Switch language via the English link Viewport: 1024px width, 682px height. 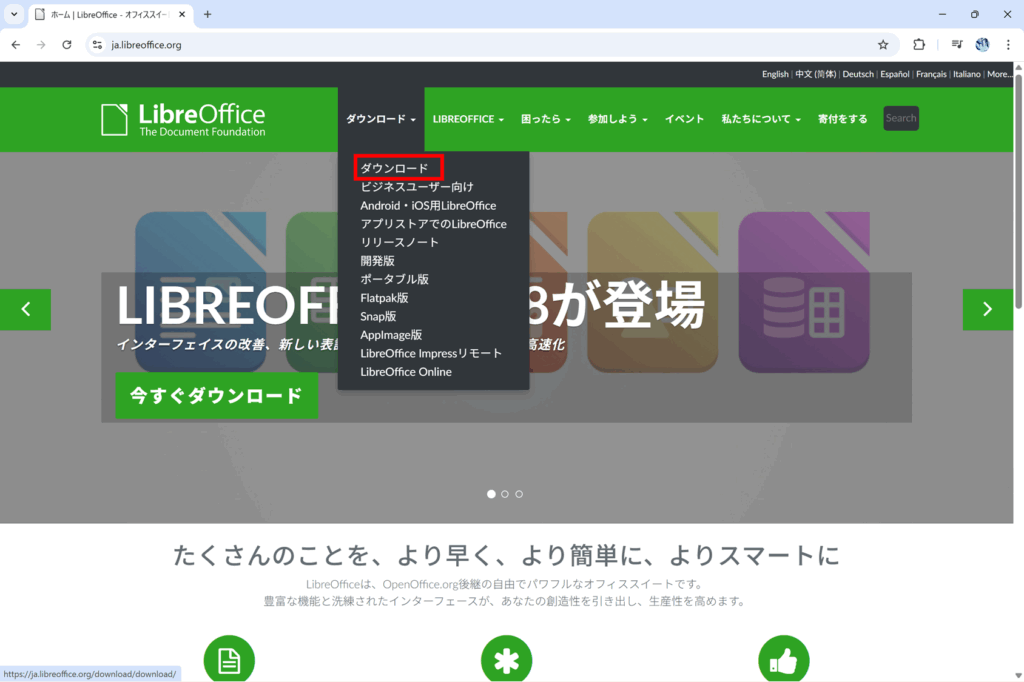coord(775,74)
